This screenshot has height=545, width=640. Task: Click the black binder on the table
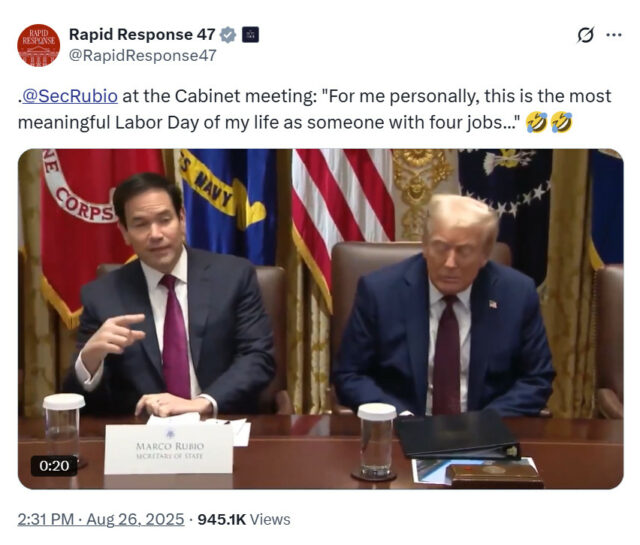point(457,436)
